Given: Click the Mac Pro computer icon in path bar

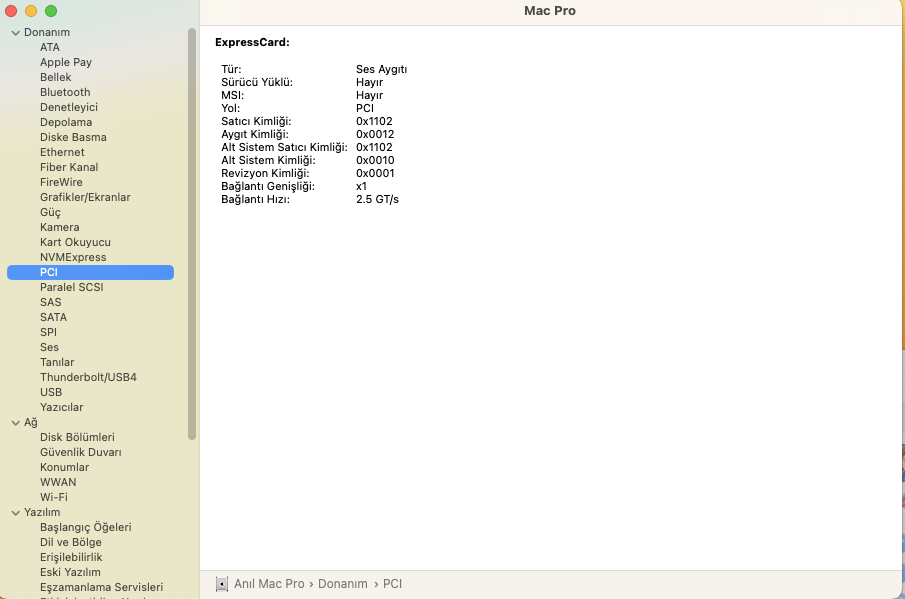Looking at the screenshot, I should click(222, 583).
